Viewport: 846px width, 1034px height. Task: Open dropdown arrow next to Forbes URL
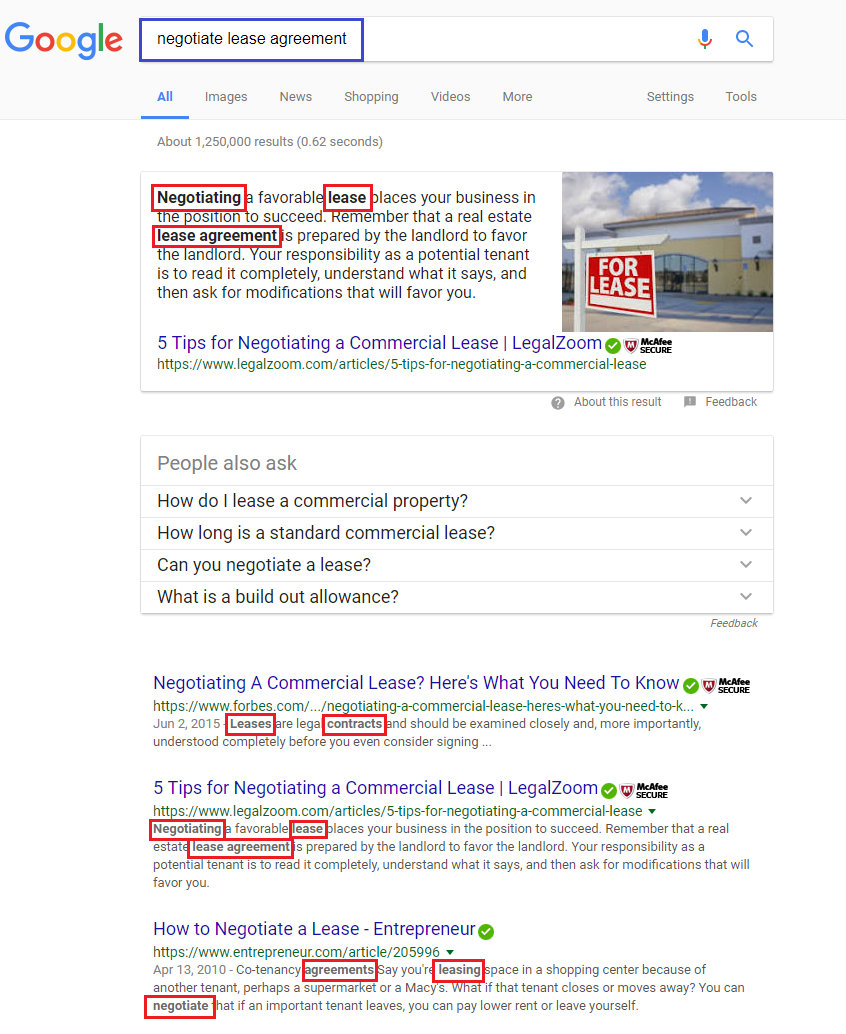point(704,706)
